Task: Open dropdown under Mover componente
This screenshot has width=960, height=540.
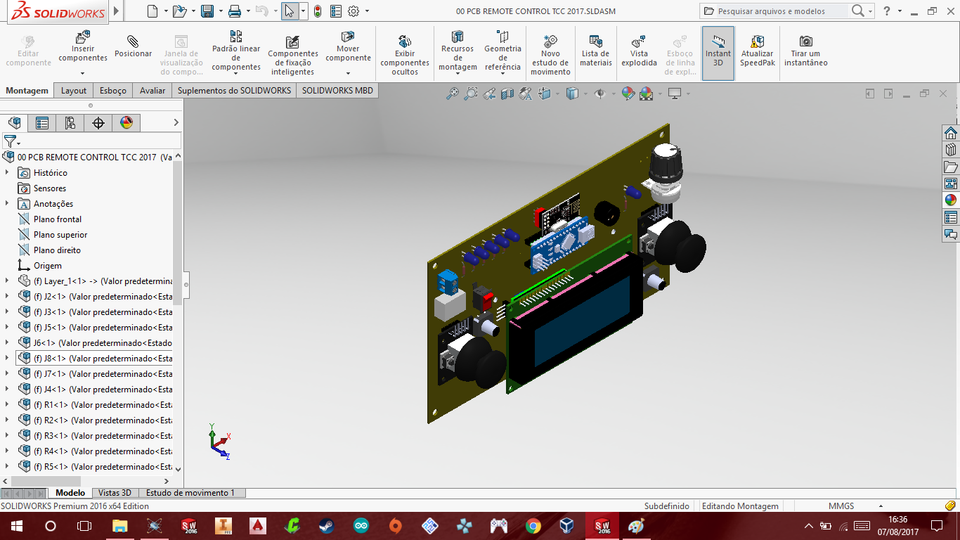Action: (348, 73)
